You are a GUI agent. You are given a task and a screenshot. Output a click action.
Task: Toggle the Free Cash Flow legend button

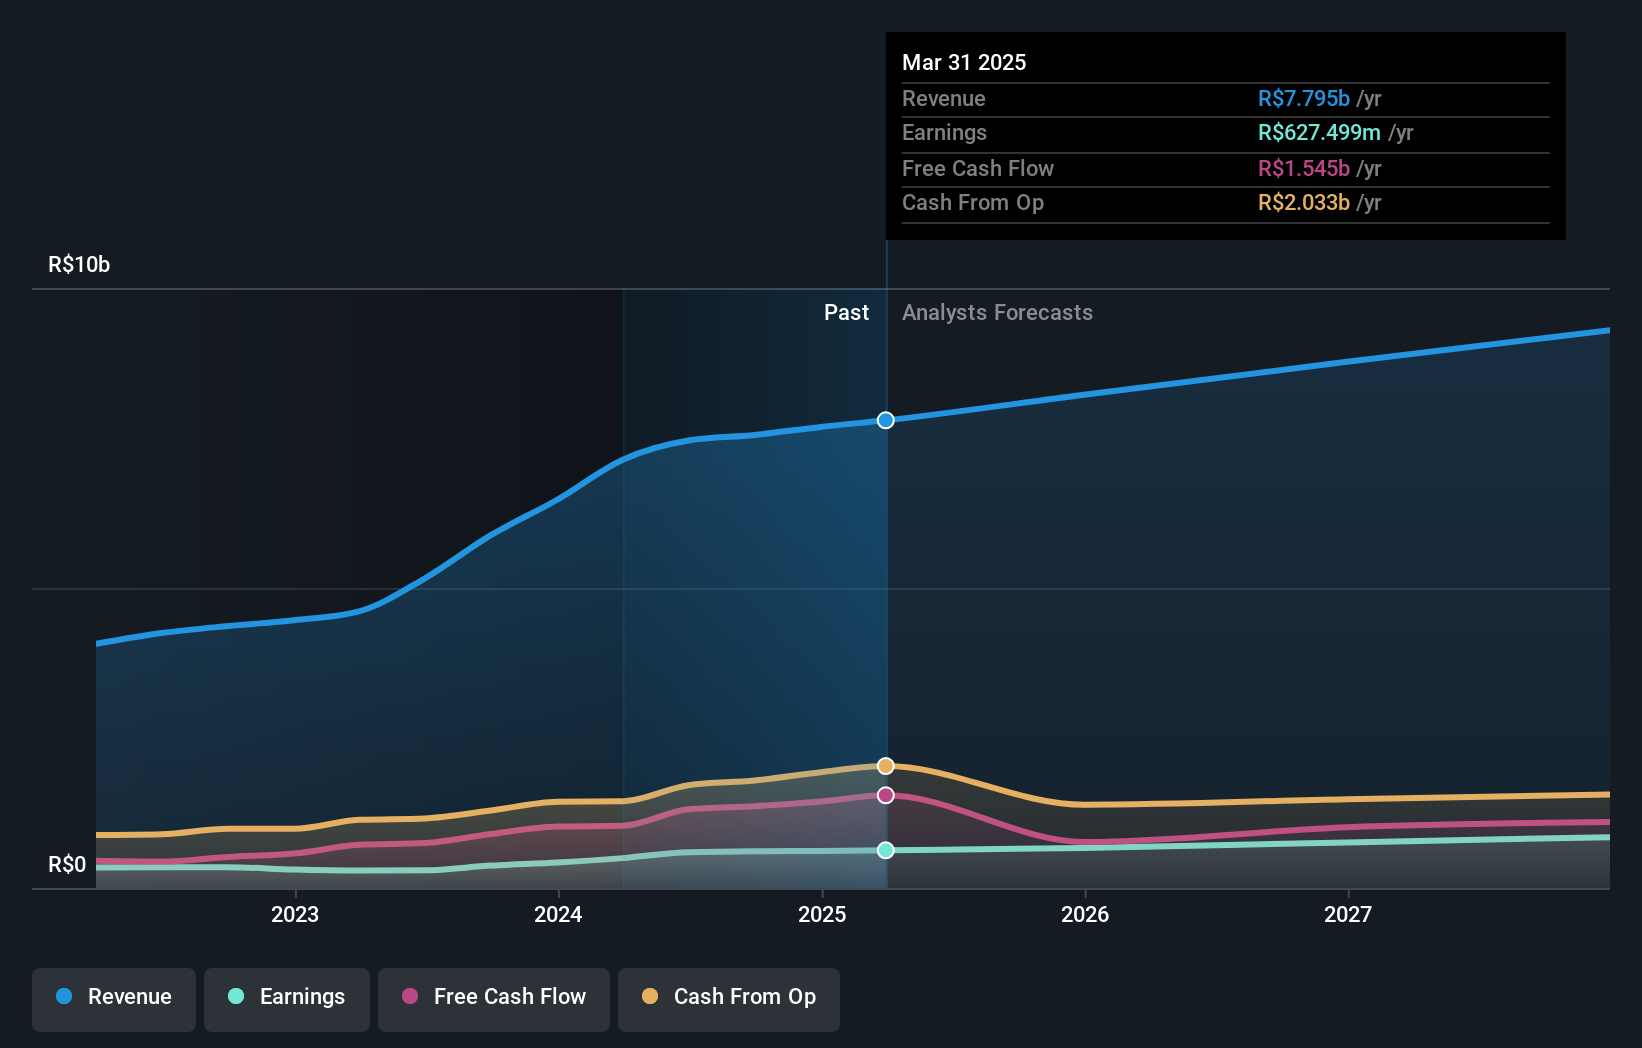pos(494,999)
